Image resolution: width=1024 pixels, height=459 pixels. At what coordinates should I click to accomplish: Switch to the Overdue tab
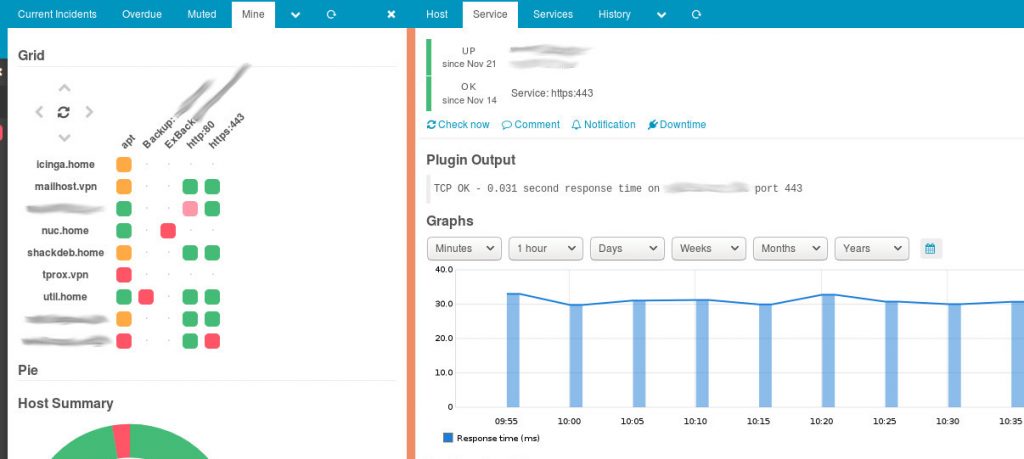(142, 14)
